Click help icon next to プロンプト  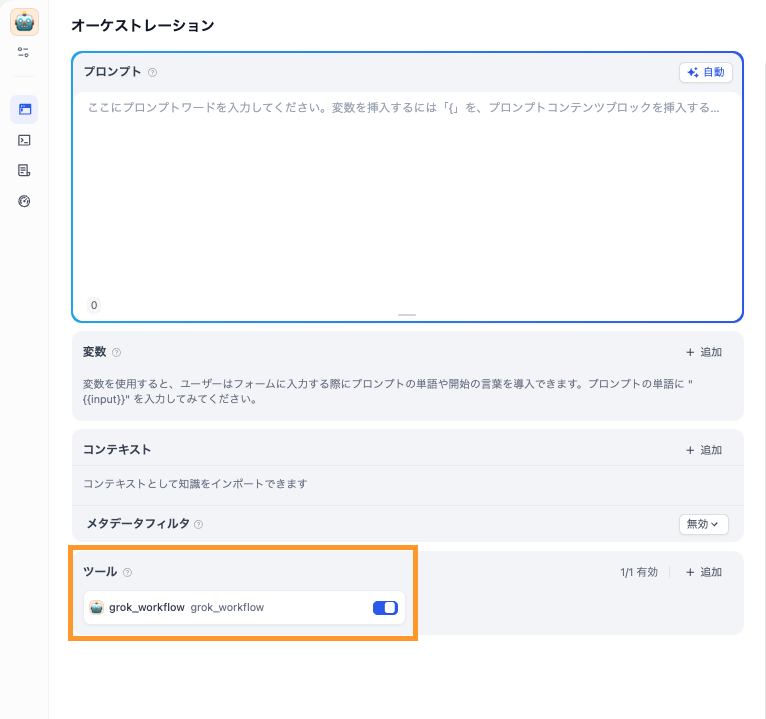point(152,73)
